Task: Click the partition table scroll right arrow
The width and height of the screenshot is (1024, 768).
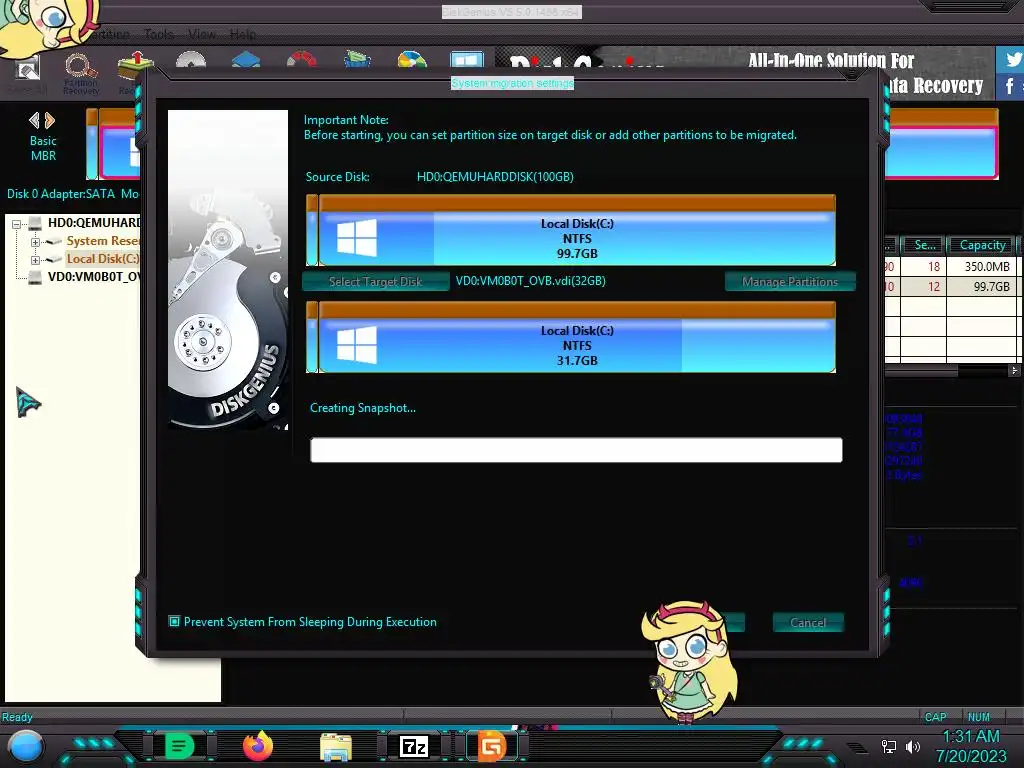Action: 1014,371
